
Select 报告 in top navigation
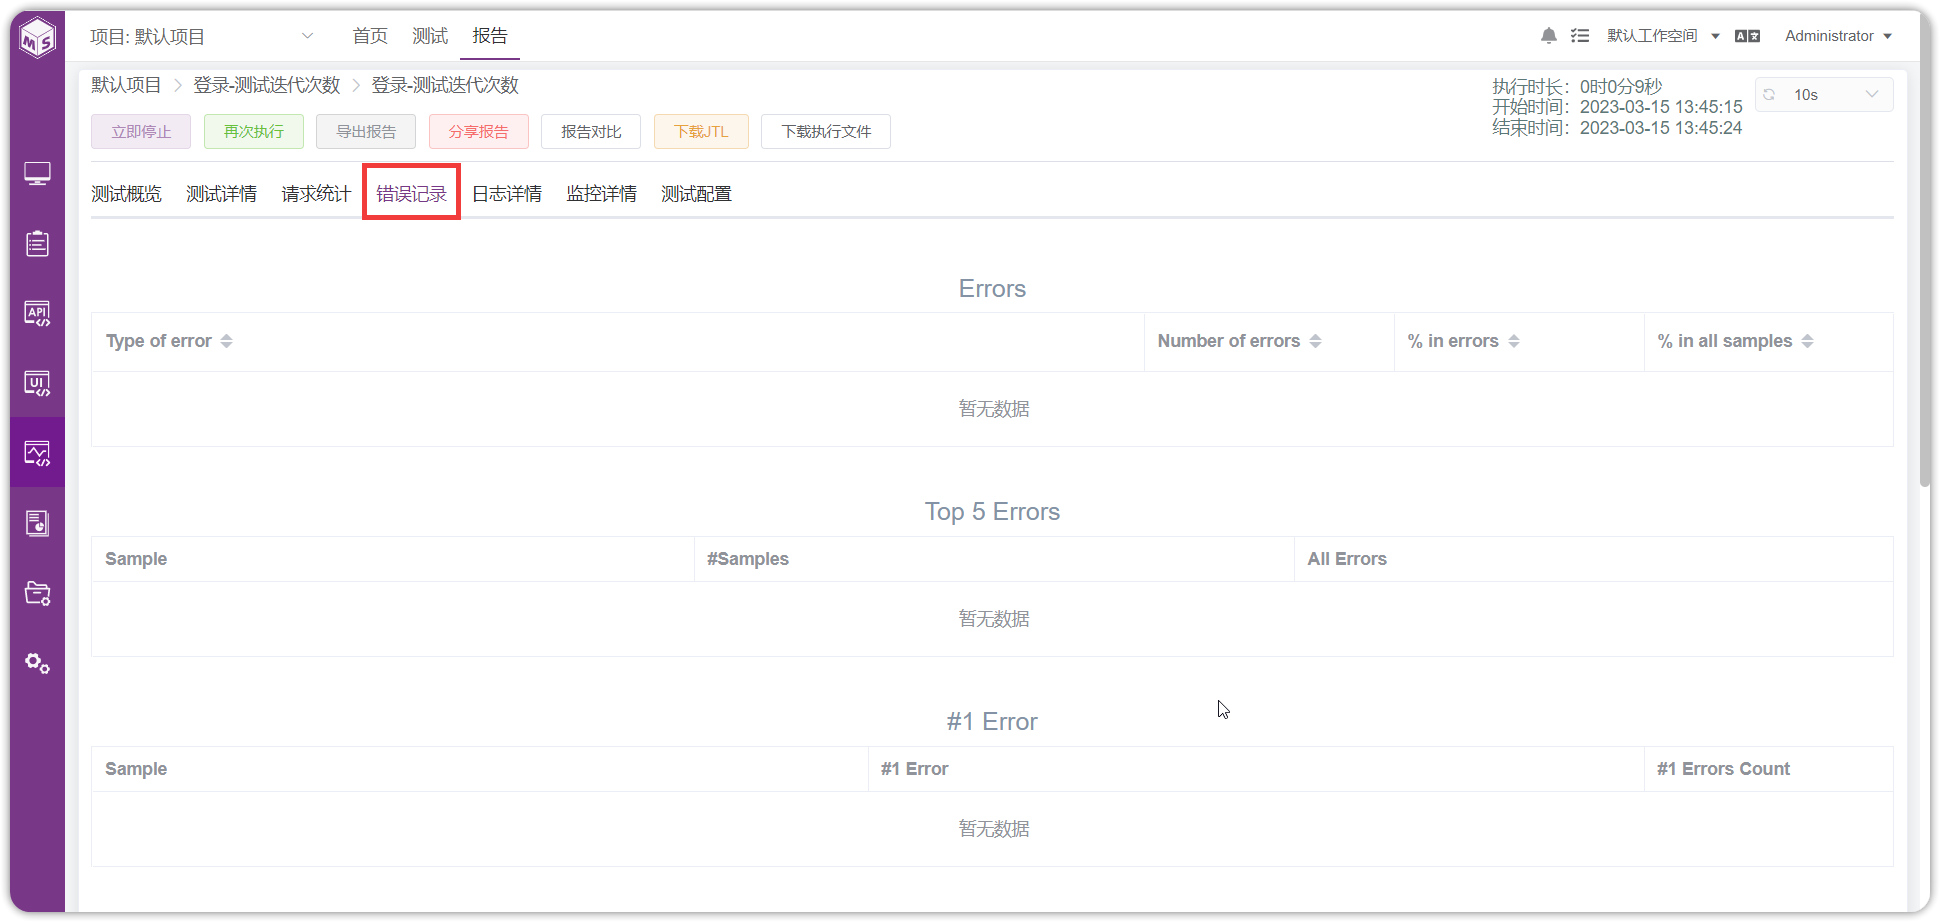coord(490,36)
